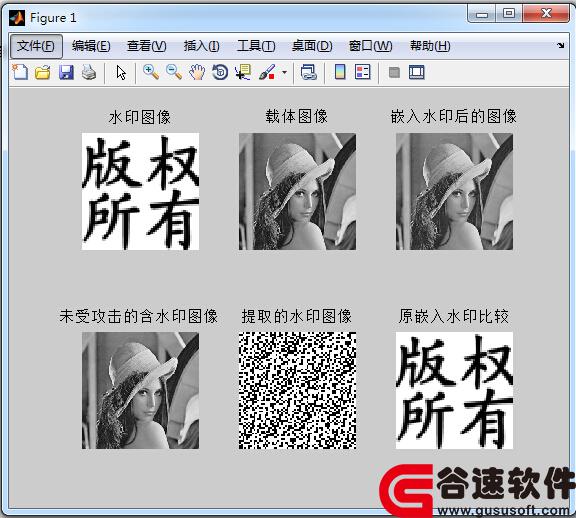The height and width of the screenshot is (518, 576).
Task: Open the 文件(F) menu
Action: point(36,46)
